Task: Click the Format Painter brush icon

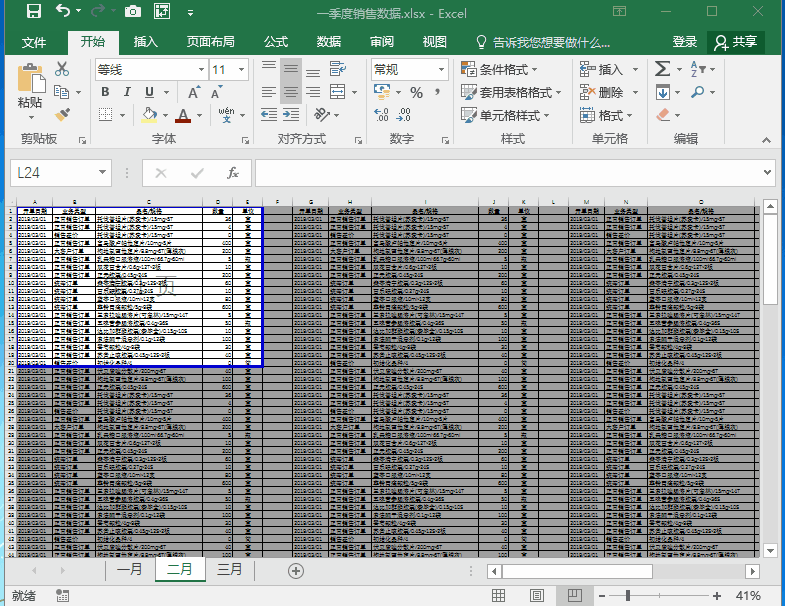Action: (62, 116)
